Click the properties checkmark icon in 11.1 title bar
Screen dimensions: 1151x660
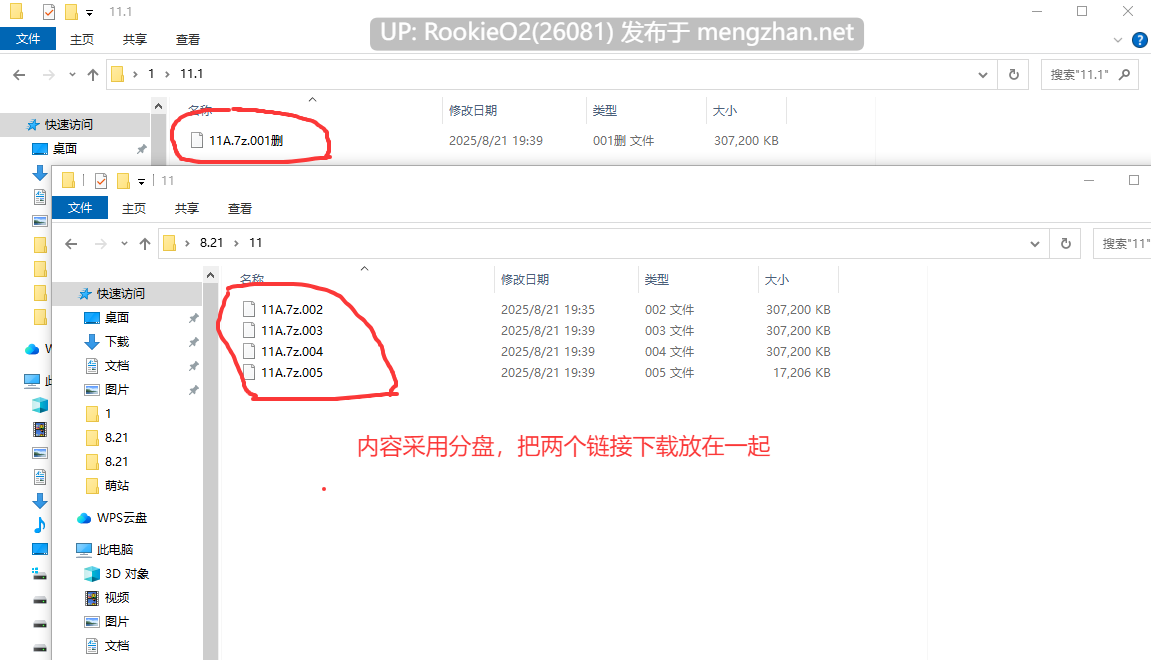pos(48,12)
